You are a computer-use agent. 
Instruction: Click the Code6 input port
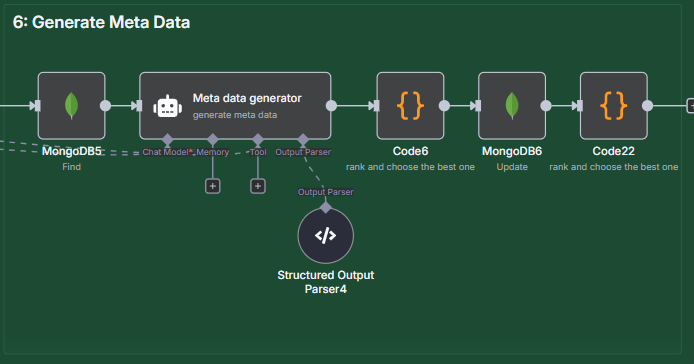[x=377, y=106]
